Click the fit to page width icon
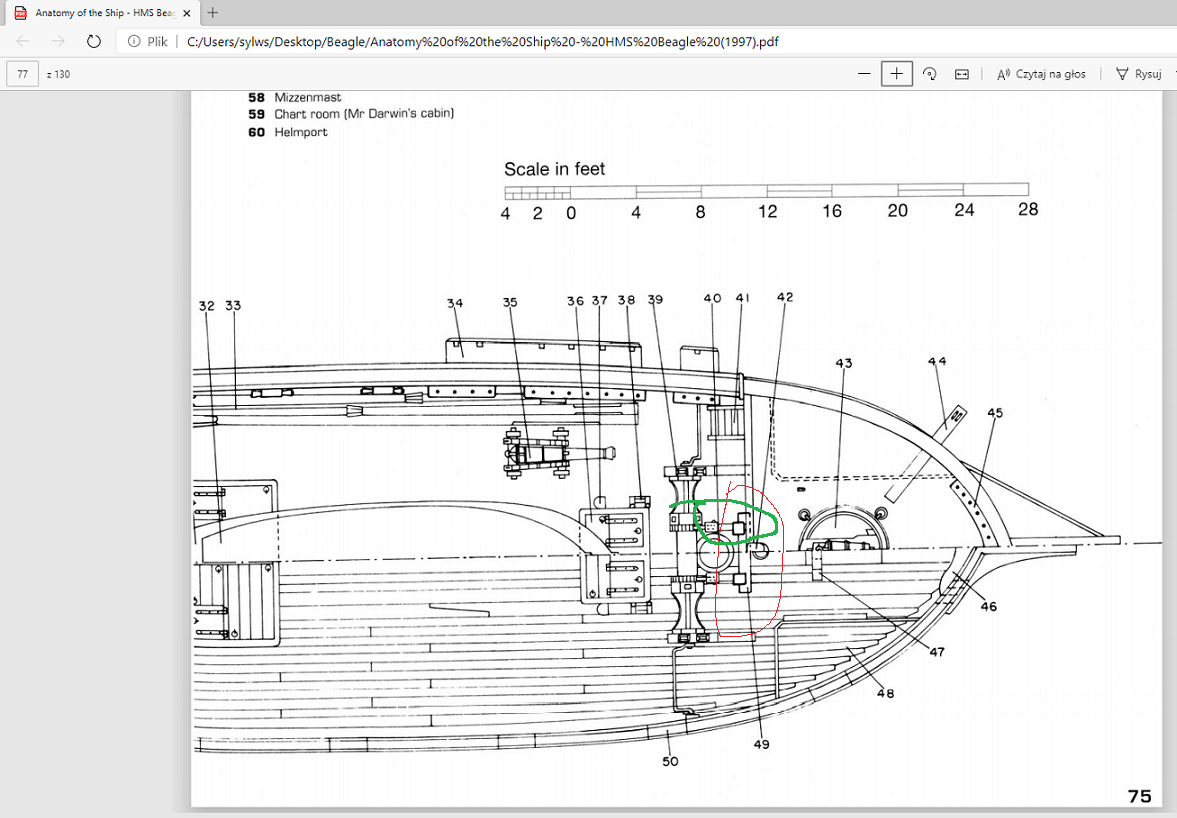The width and height of the screenshot is (1177, 818). [961, 74]
